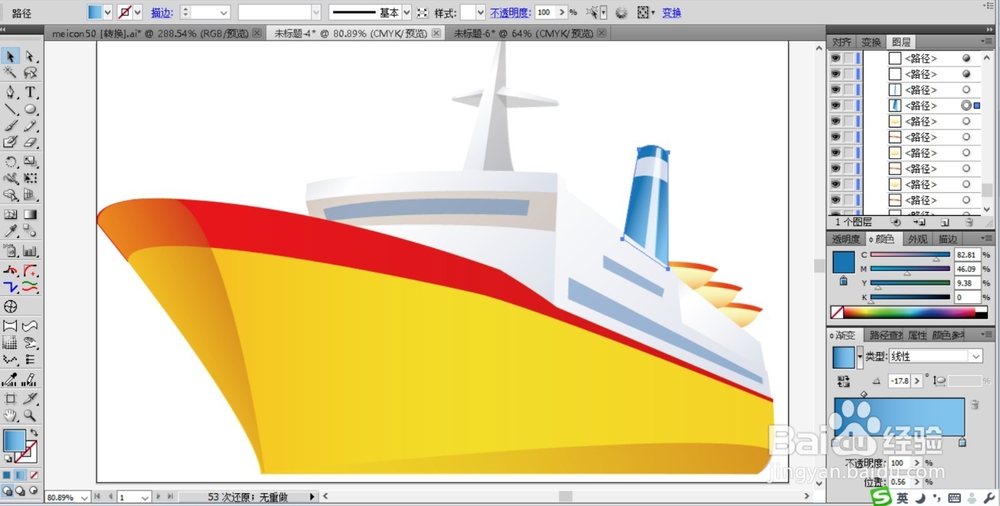The width and height of the screenshot is (1000, 506).
Task: Click Create New Layer icon in Layers panel
Action: pos(945,222)
